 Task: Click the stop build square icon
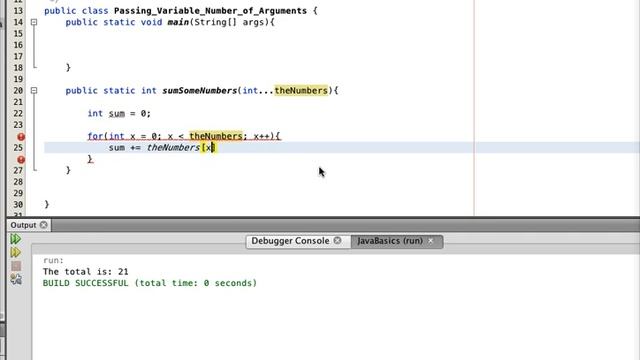pyautogui.click(x=16, y=266)
